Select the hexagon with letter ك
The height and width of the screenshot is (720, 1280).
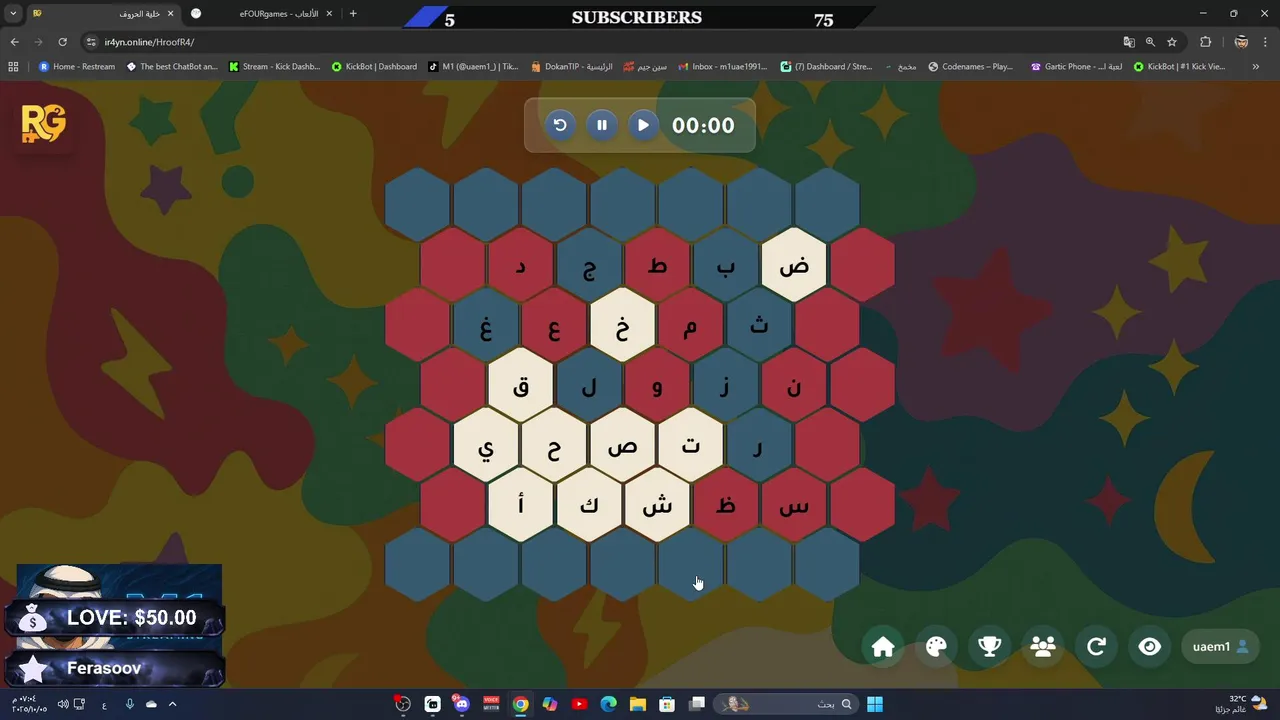coord(589,506)
